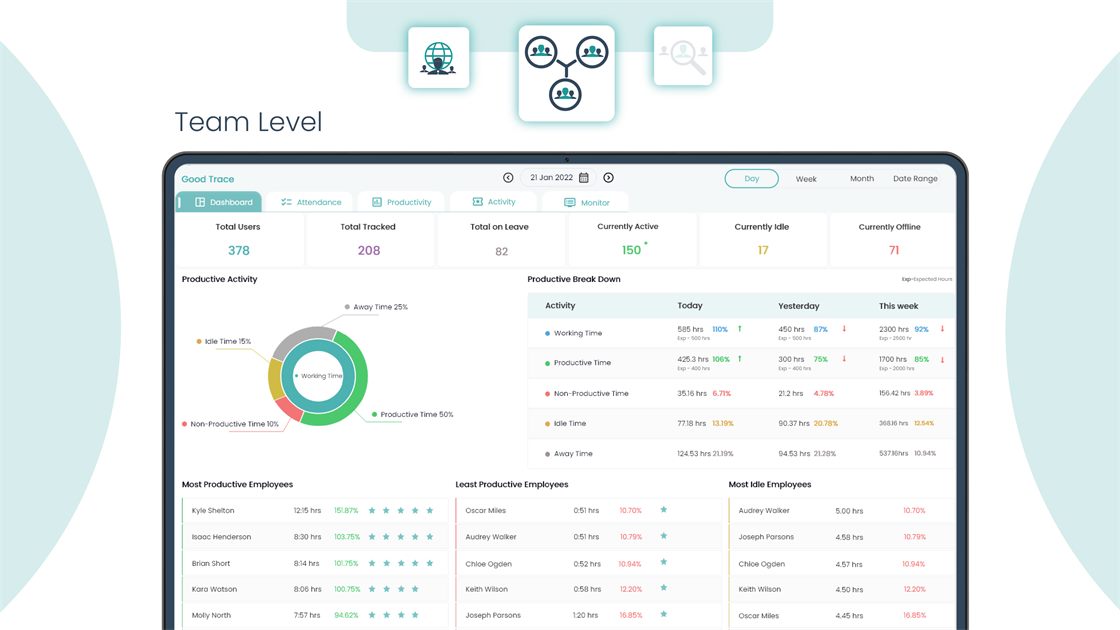Click the Attendance checklist icon
Viewport: 1120px width, 630px height.
pyautogui.click(x=286, y=202)
